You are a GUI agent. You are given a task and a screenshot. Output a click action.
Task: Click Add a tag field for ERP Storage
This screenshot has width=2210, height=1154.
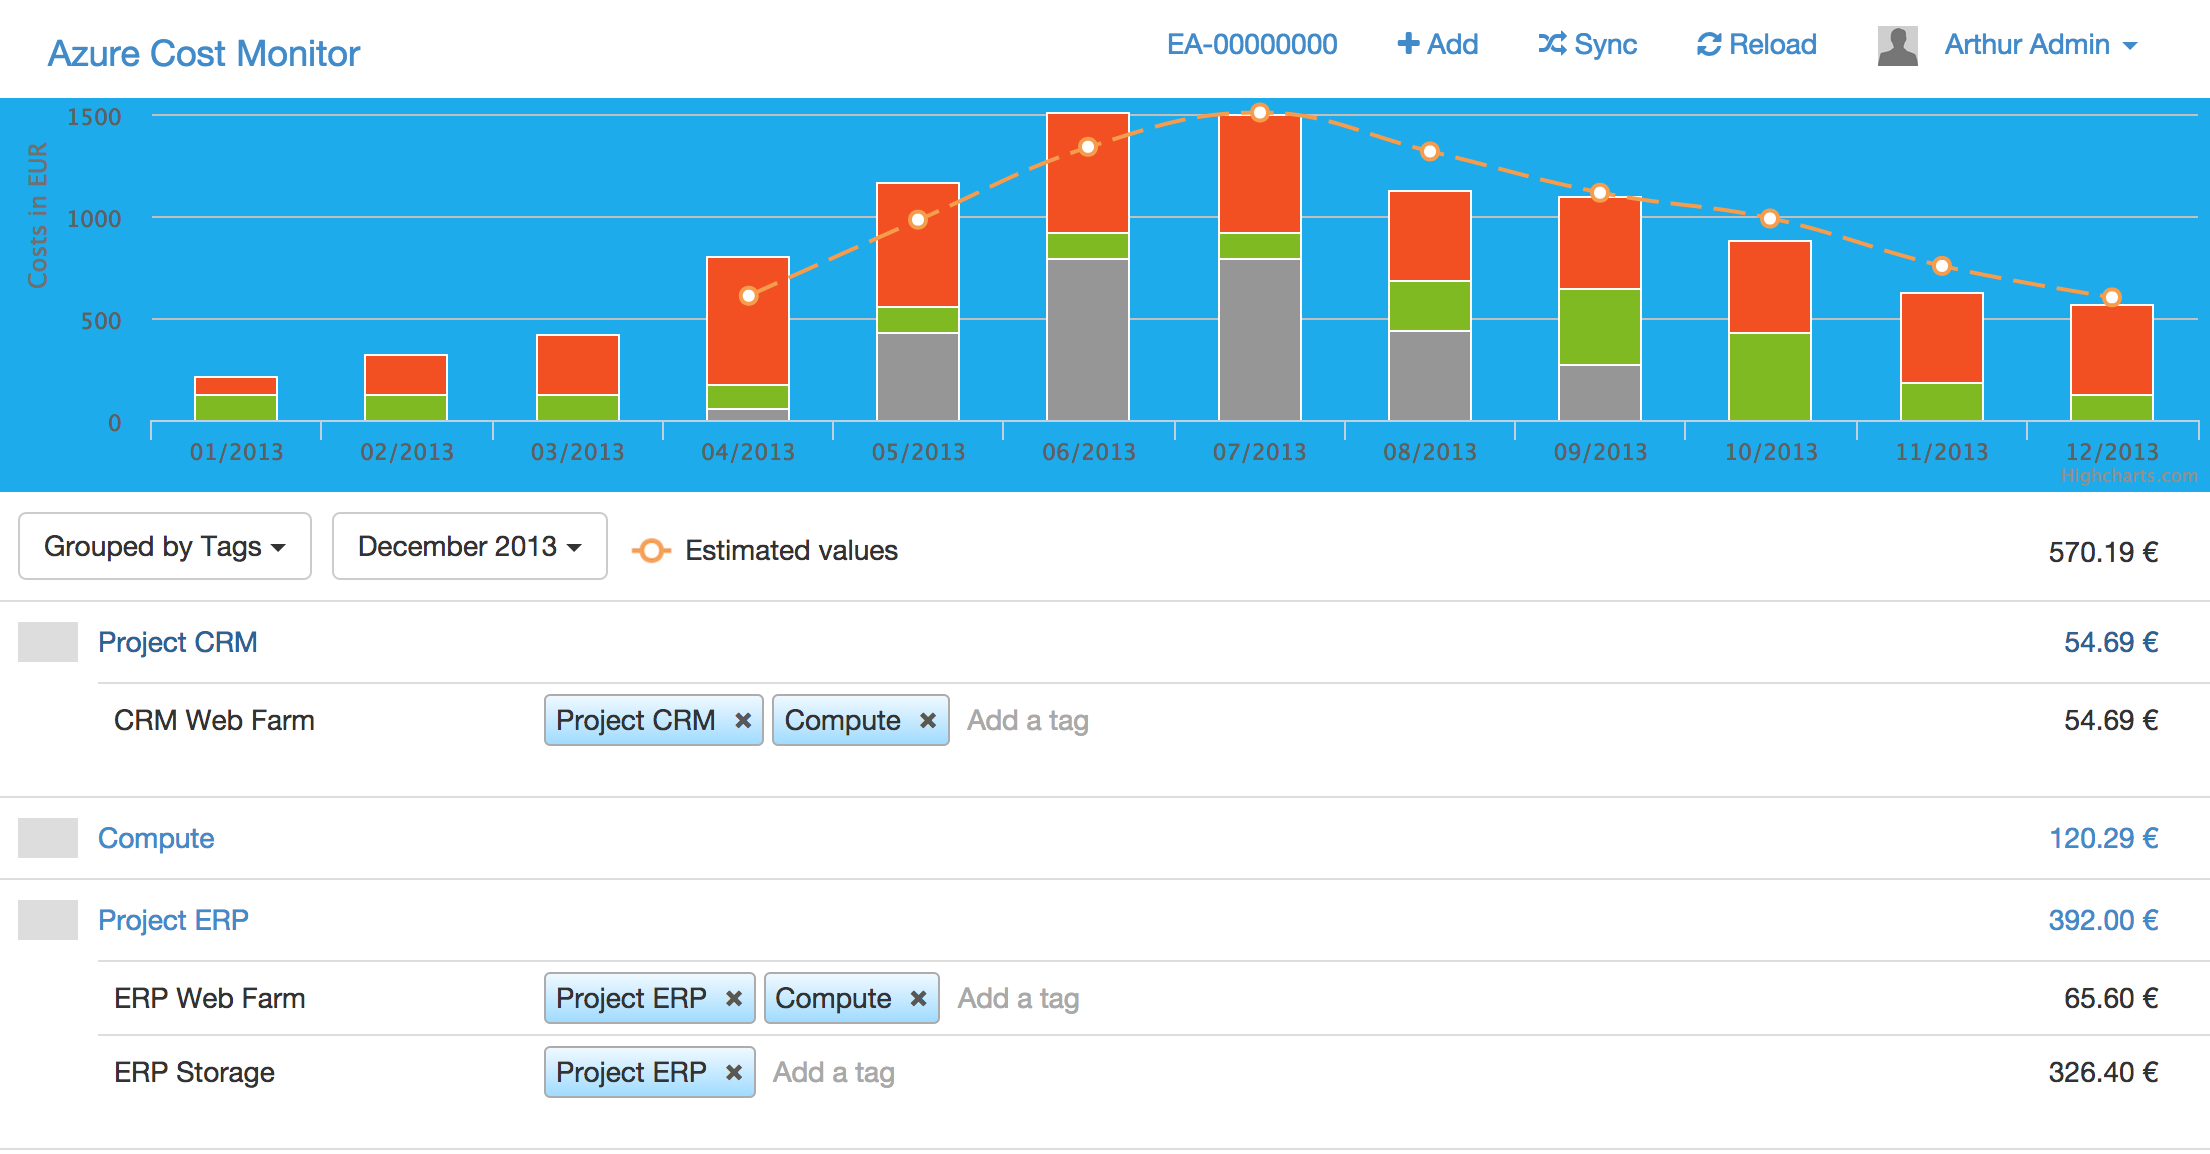834,1072
